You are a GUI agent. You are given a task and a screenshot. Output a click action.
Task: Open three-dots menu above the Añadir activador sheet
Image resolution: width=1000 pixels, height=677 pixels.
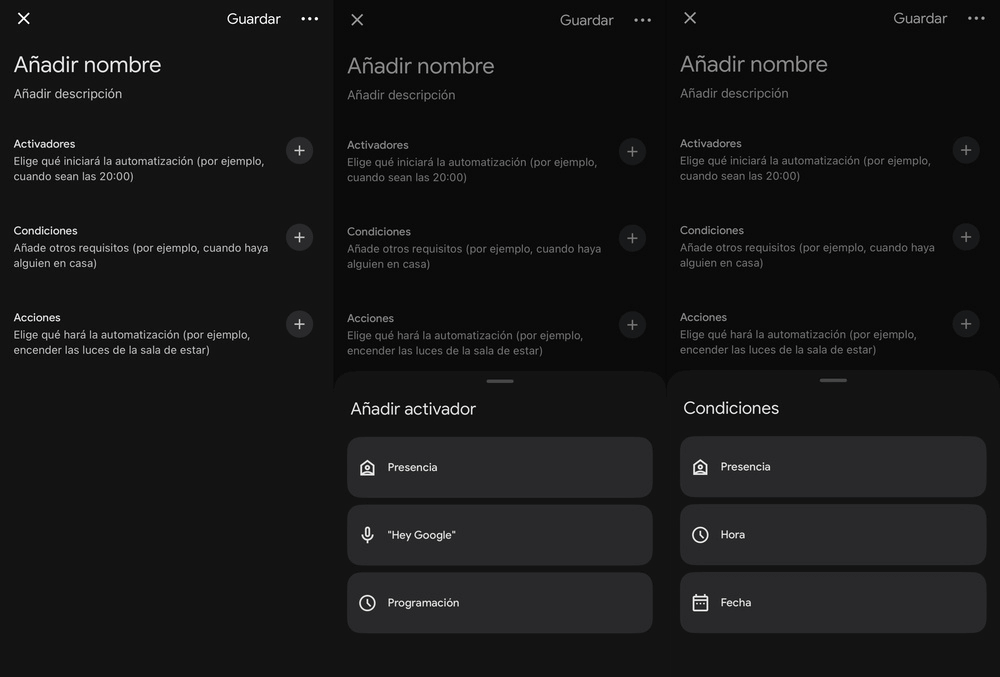(643, 20)
